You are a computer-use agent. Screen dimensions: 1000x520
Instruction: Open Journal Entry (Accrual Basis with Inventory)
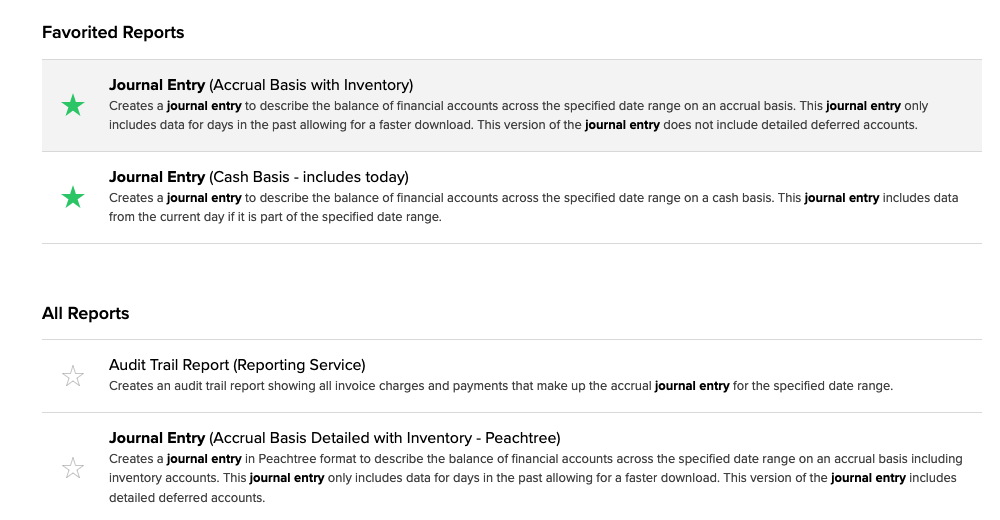coord(260,85)
